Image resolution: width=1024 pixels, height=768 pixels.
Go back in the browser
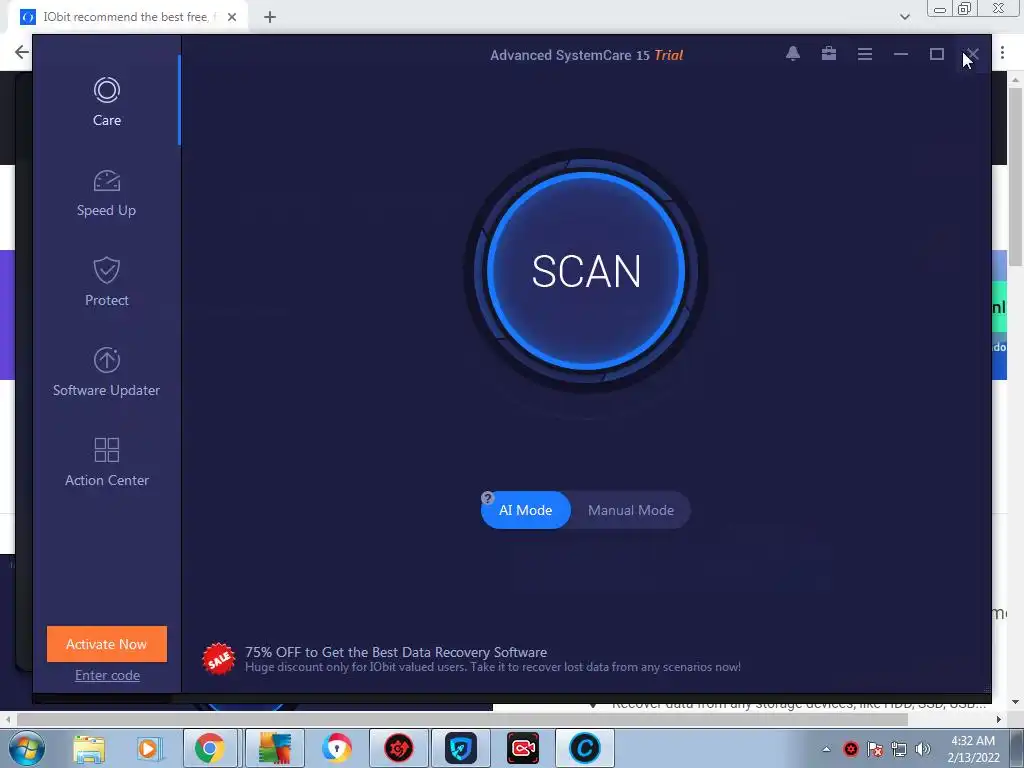coord(22,52)
